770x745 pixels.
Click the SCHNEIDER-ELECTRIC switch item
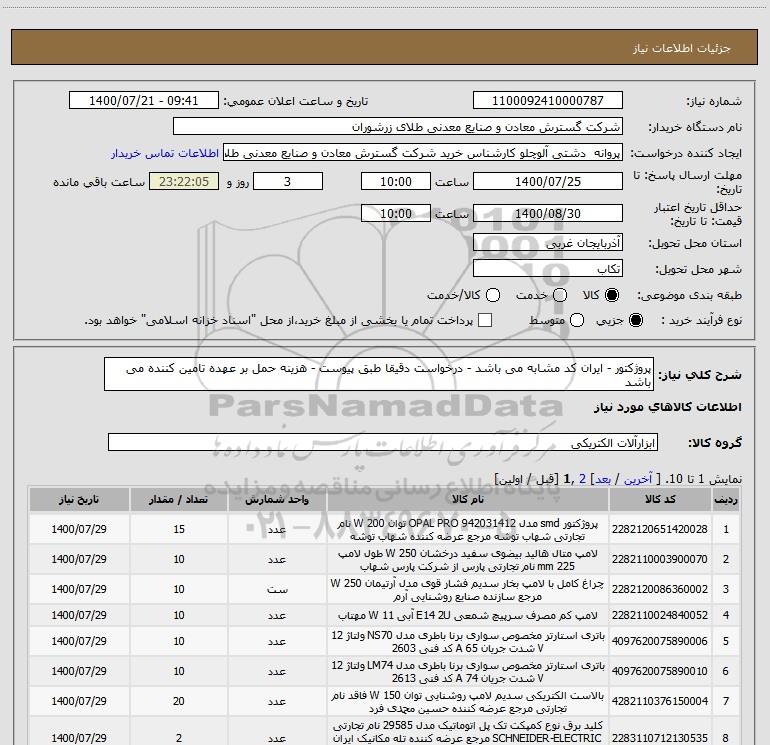click(x=468, y=732)
